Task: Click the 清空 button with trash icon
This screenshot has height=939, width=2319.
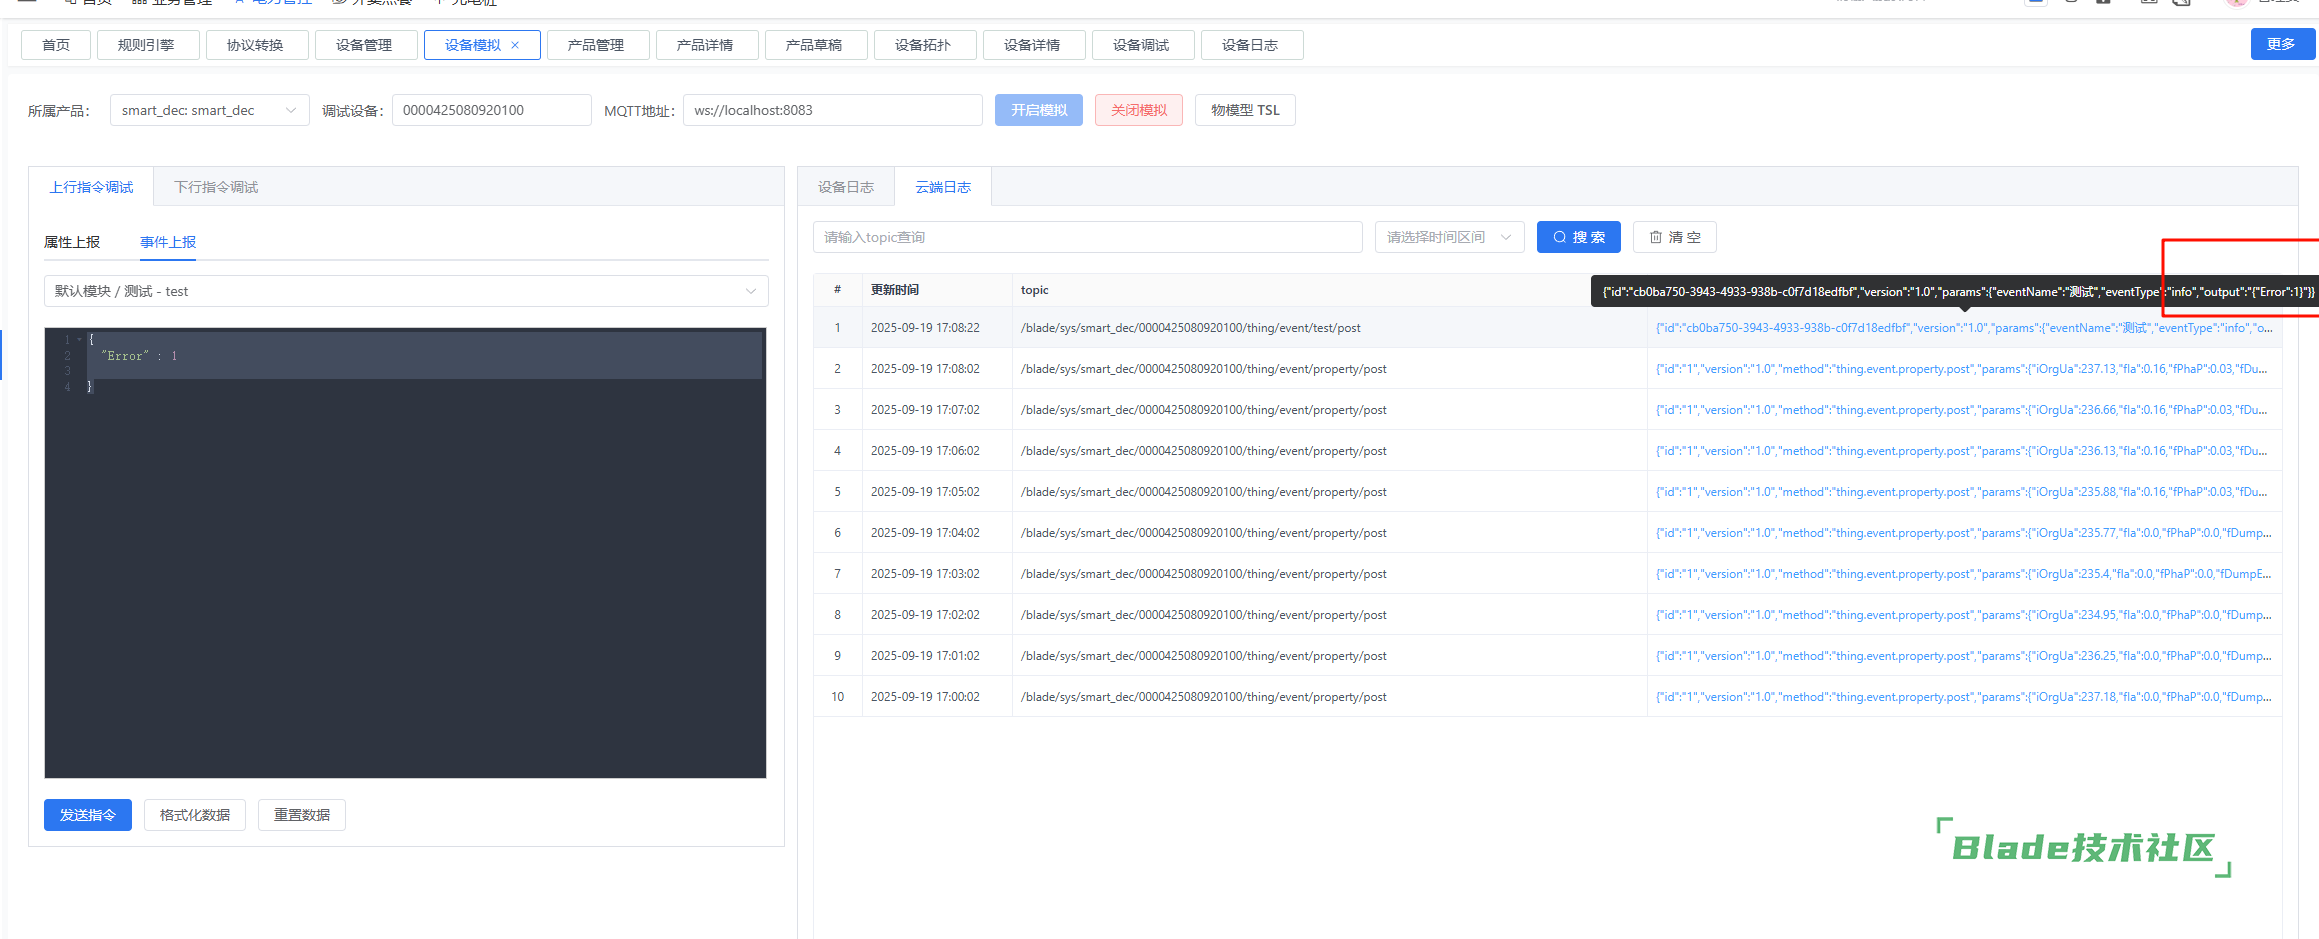Action: pos(1675,237)
